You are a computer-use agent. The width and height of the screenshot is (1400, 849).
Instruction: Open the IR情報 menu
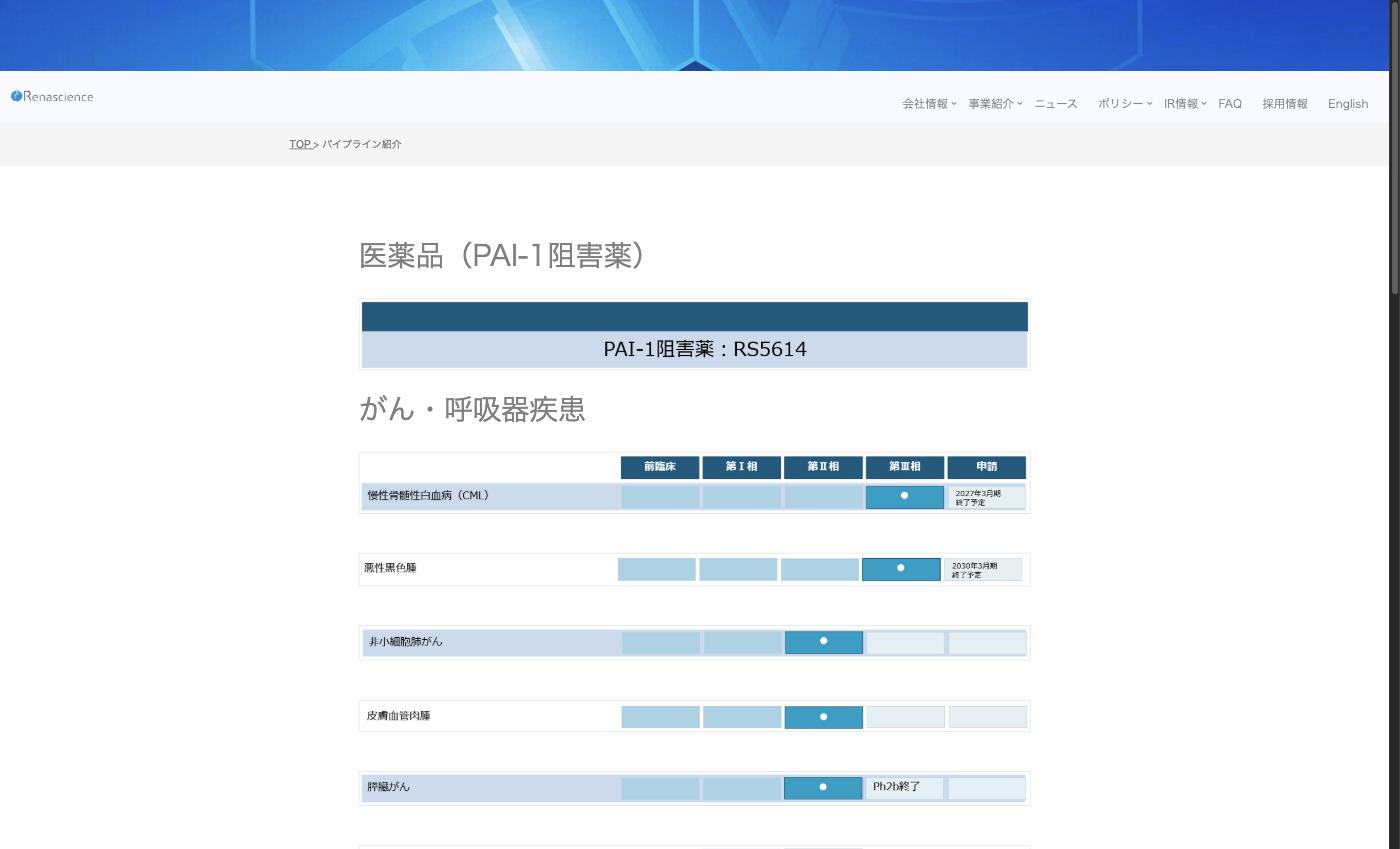click(x=1185, y=104)
